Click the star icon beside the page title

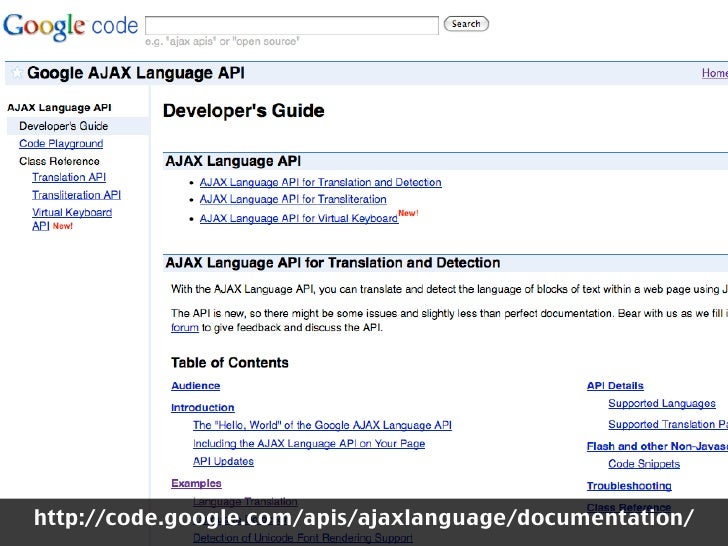pos(15,73)
